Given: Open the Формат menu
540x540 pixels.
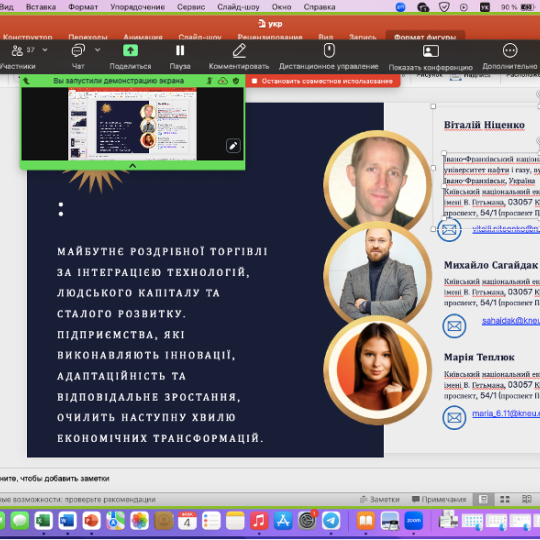Looking at the screenshot, I should pyautogui.click(x=83, y=7).
